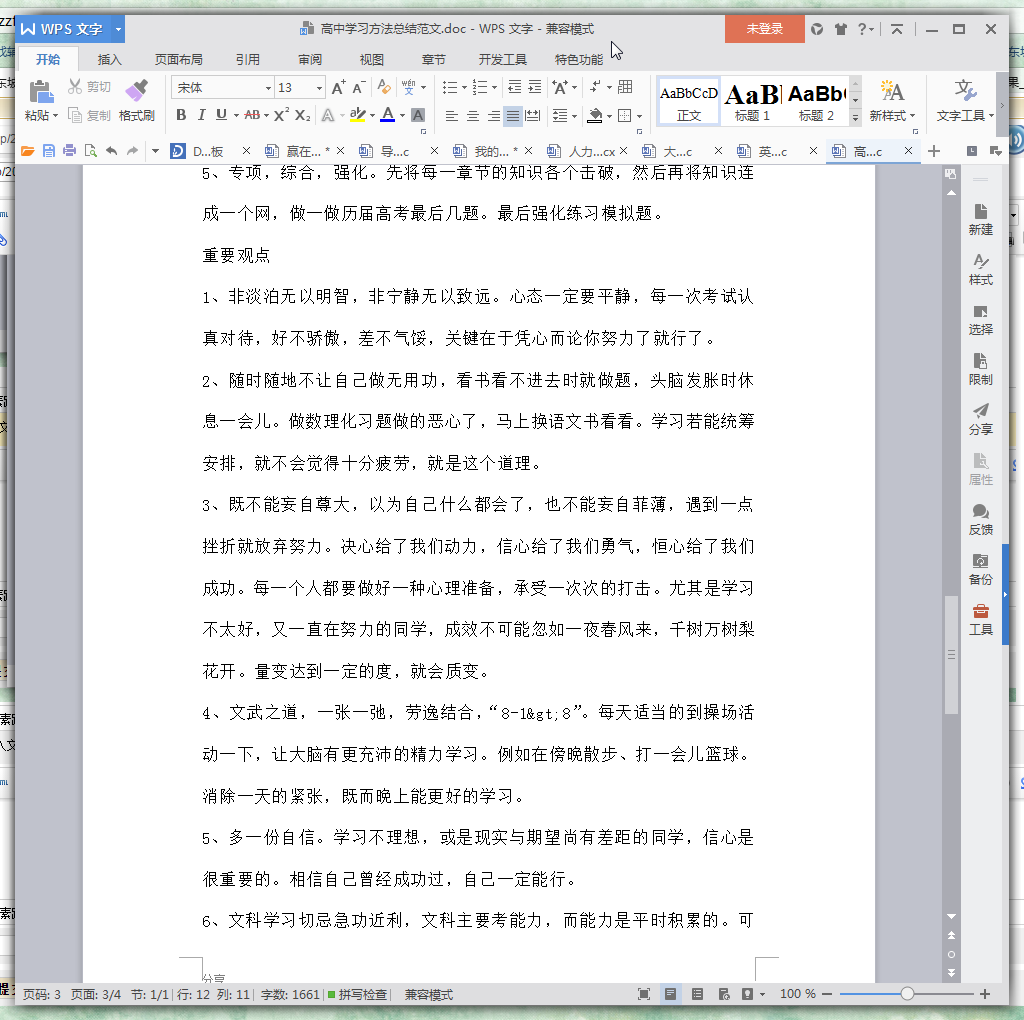Center-align the paragraph
The height and width of the screenshot is (1020, 1024).
tap(473, 116)
